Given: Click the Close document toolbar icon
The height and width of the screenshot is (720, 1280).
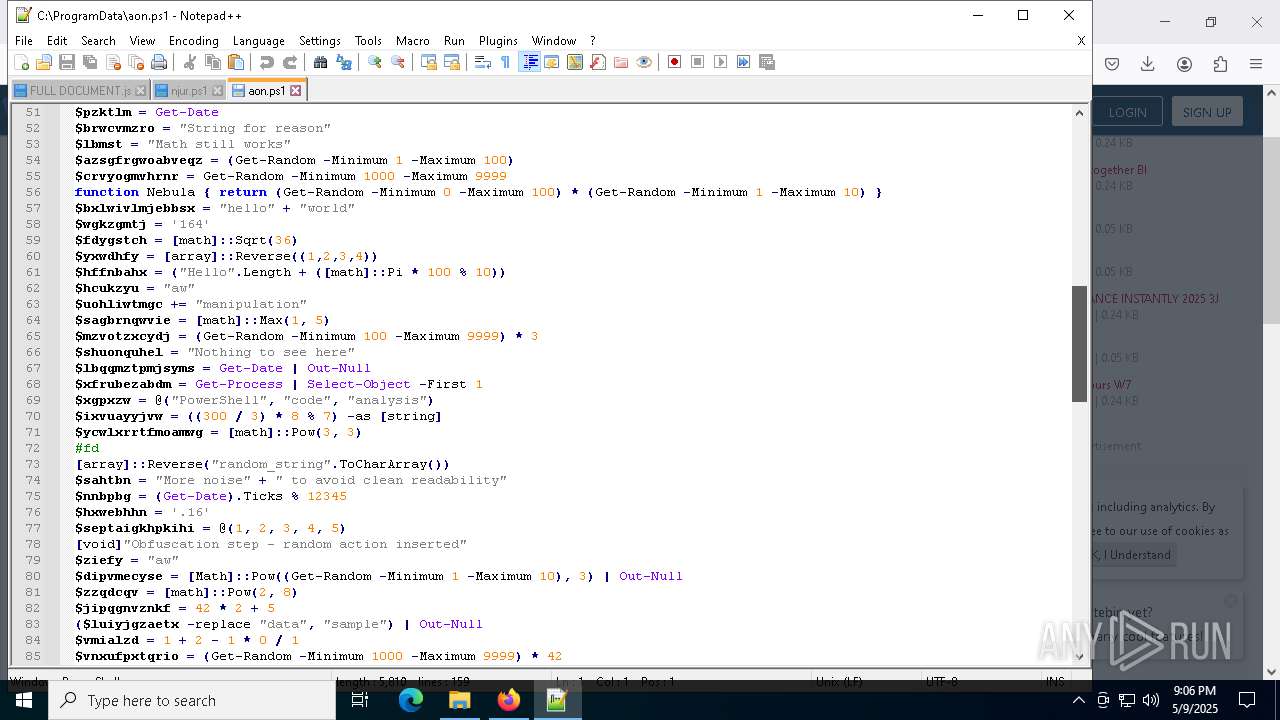Looking at the screenshot, I should pyautogui.click(x=113, y=62).
